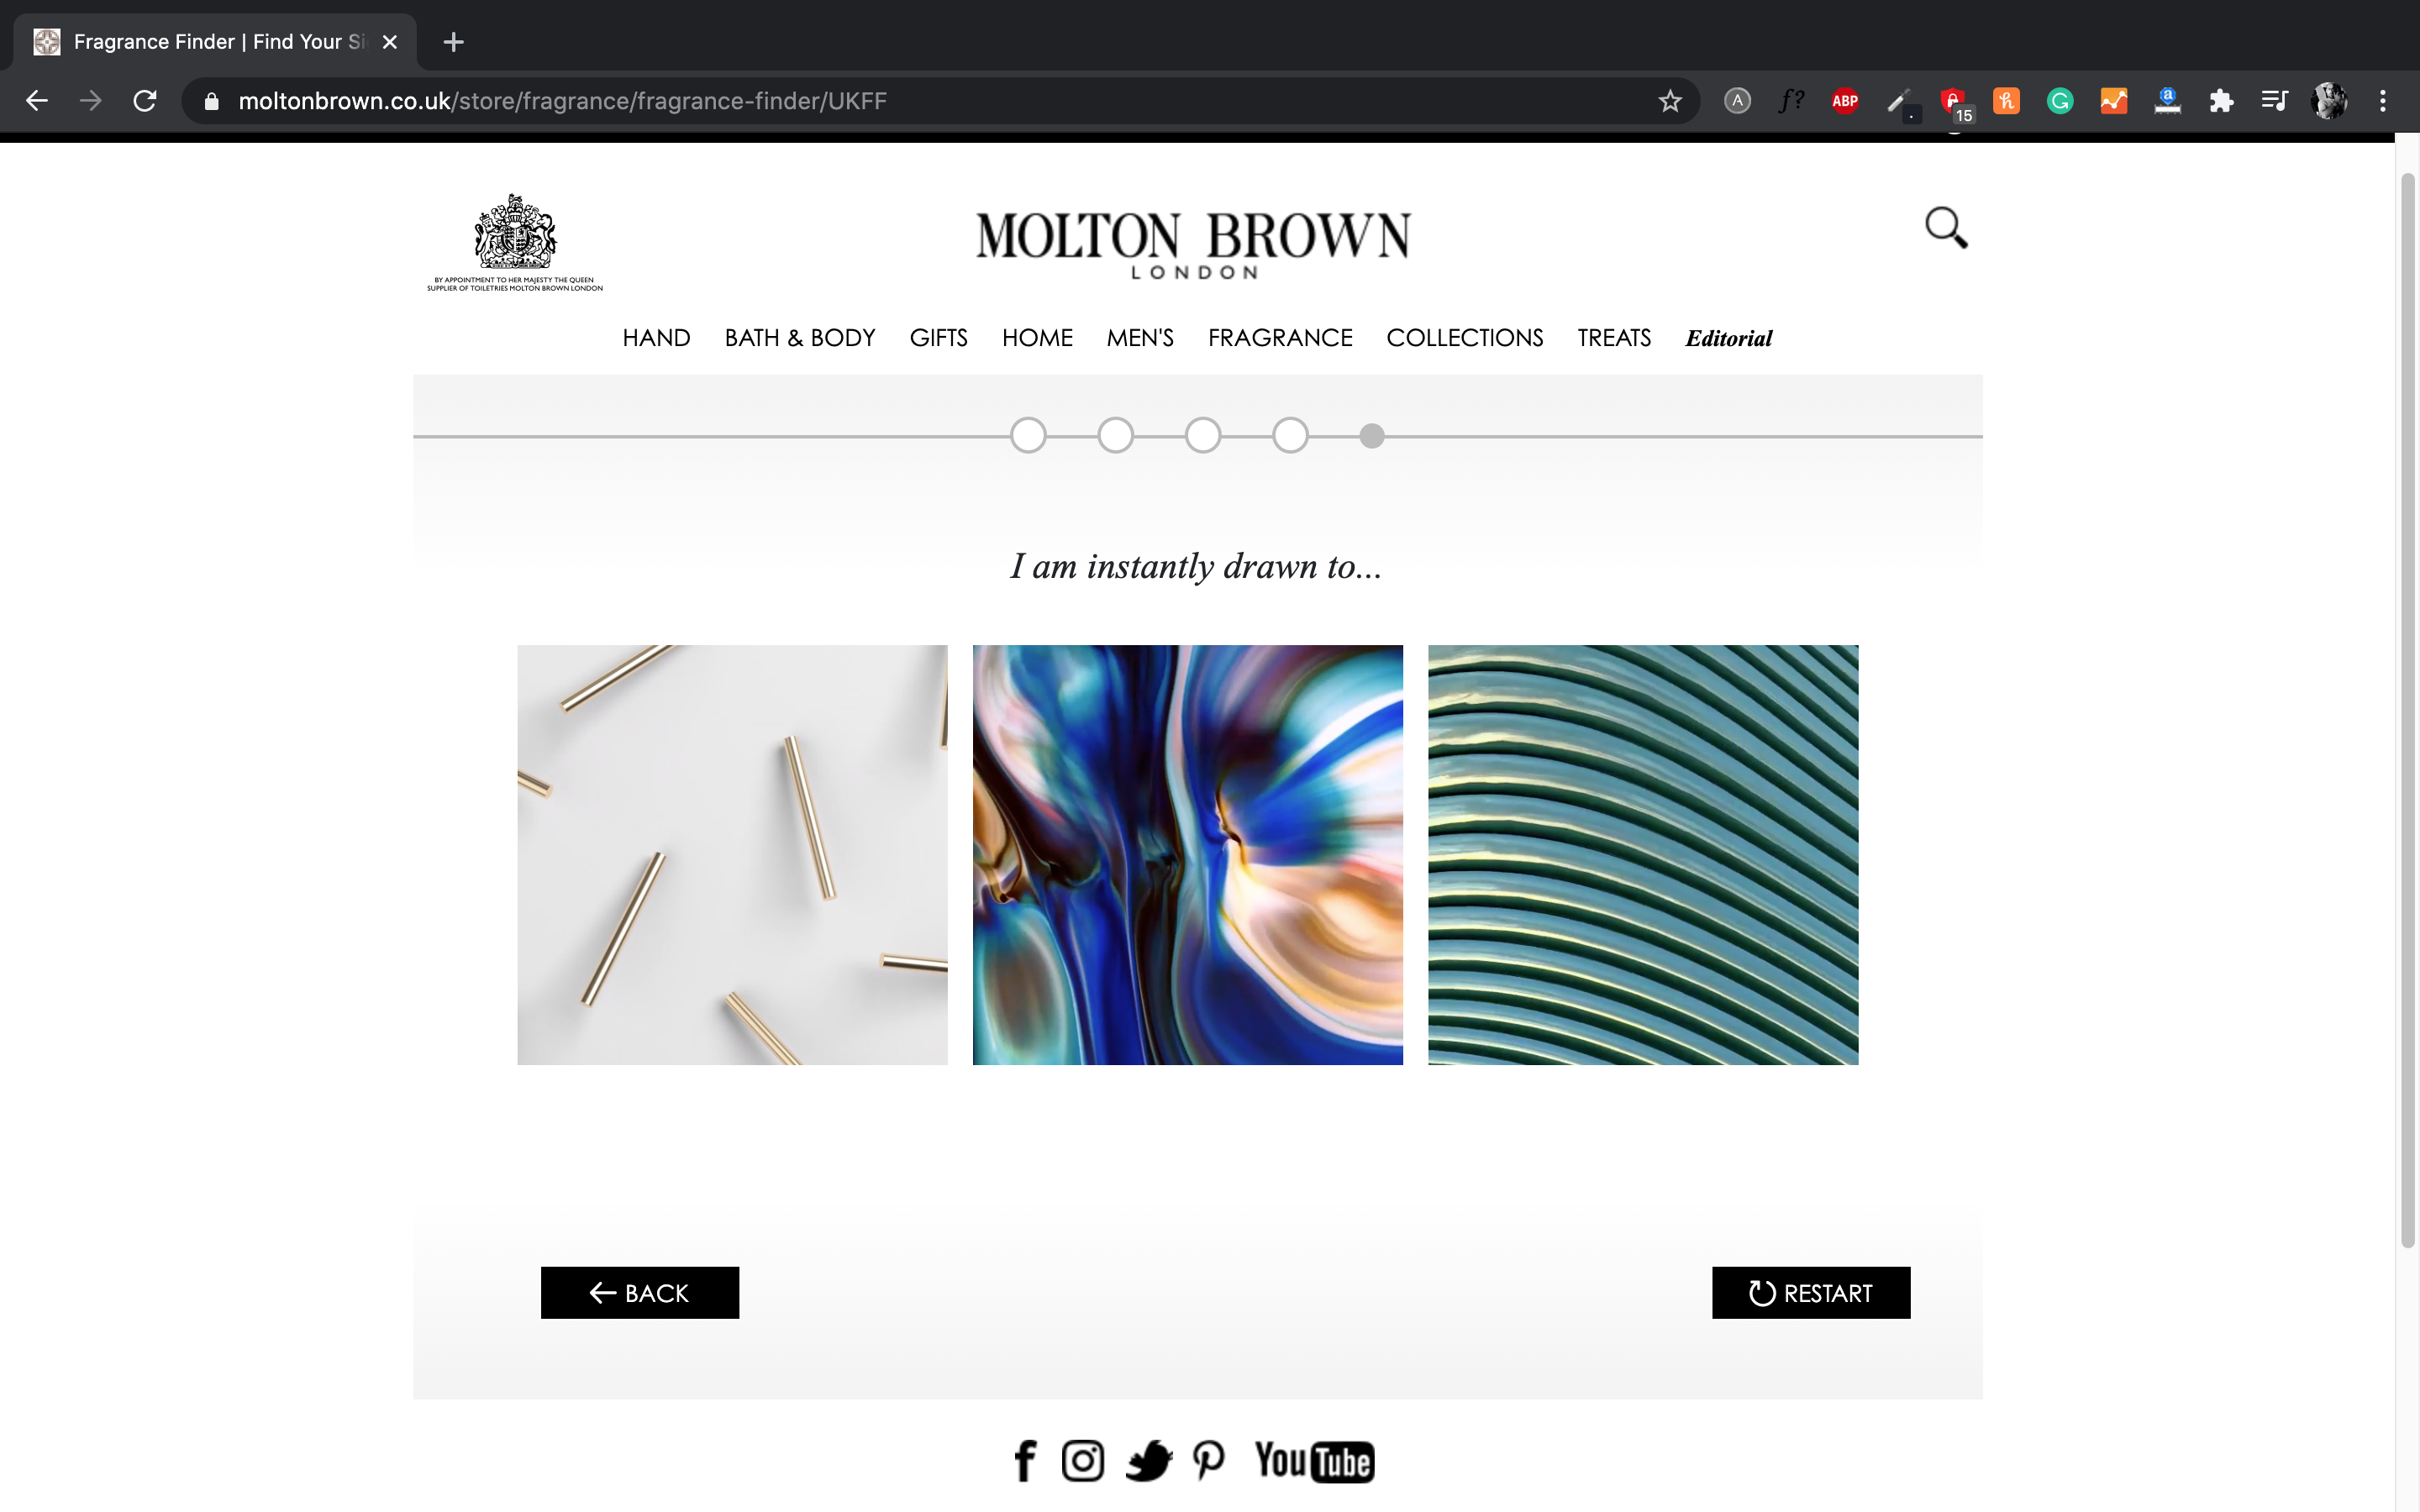Click the BACK button

640,1292
